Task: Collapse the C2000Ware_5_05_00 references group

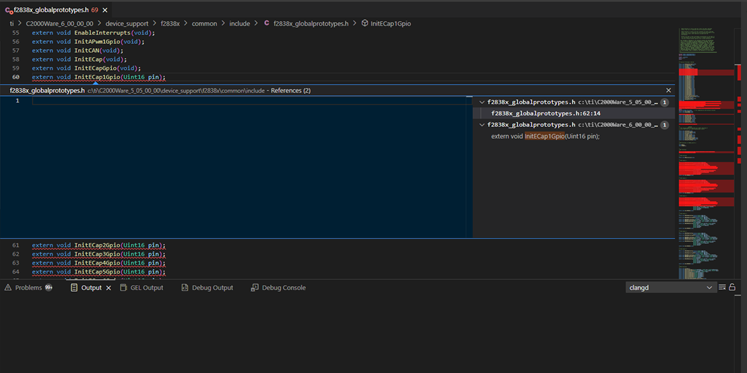Action: click(482, 102)
